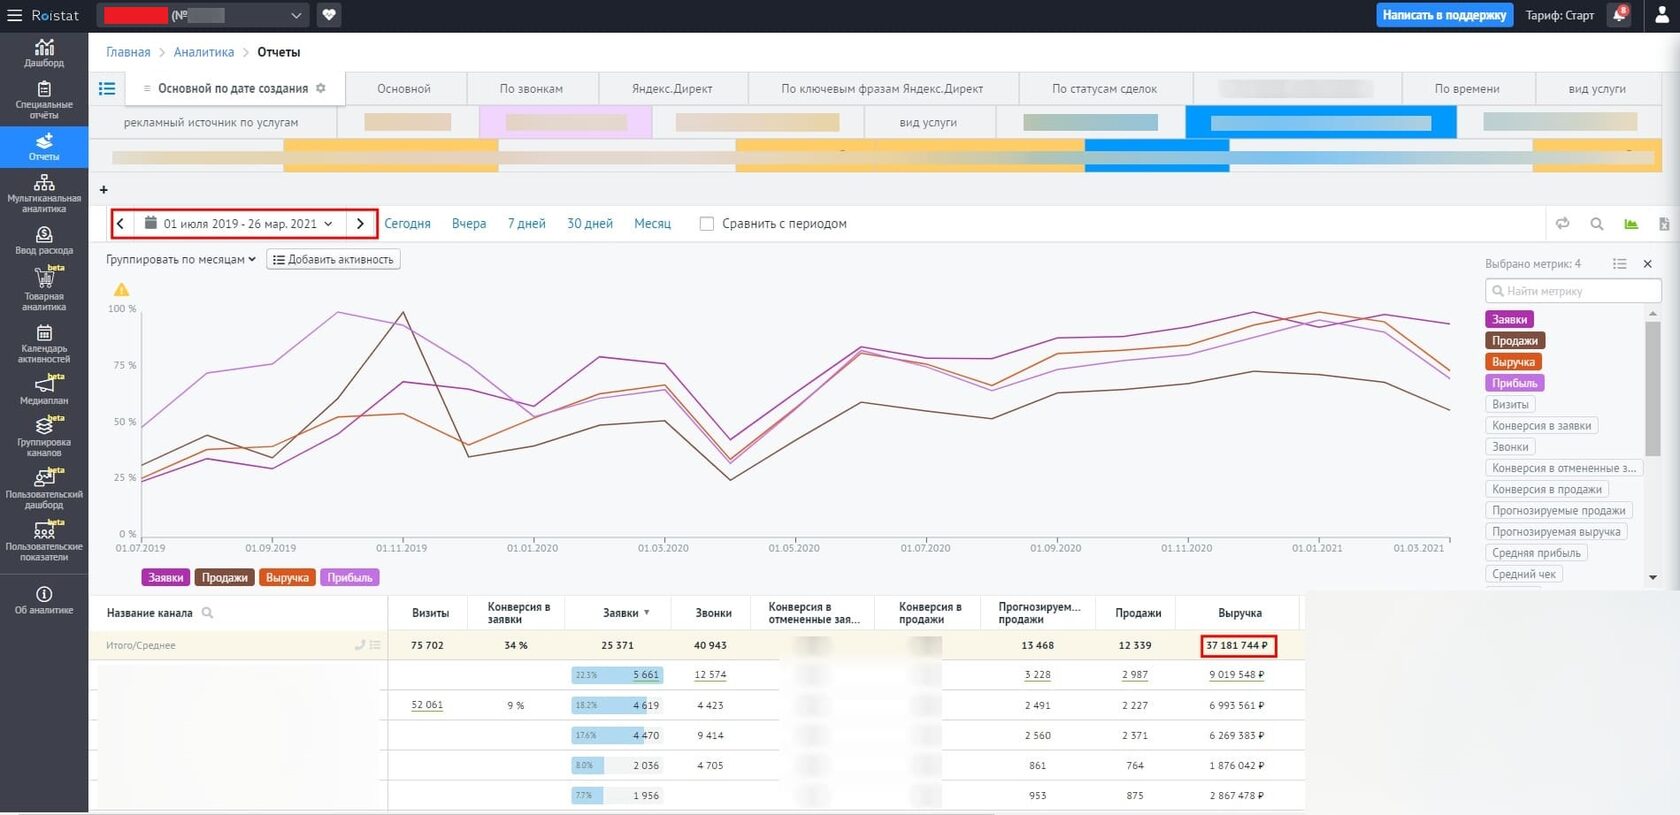The width and height of the screenshot is (1680, 815).
Task: Click metrics list view icon
Action: 1619,264
